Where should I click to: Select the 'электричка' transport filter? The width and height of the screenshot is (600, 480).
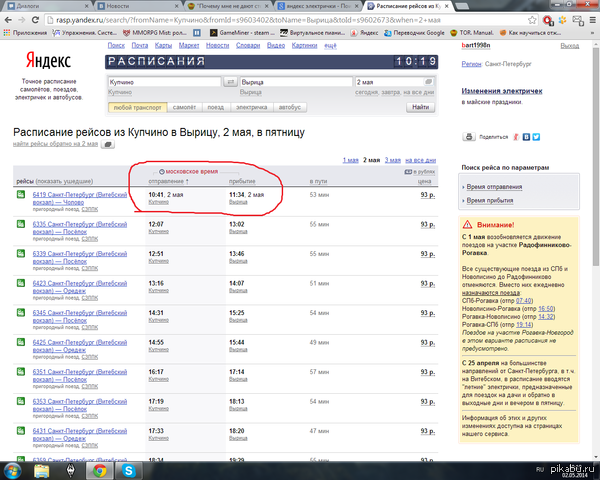[251, 106]
